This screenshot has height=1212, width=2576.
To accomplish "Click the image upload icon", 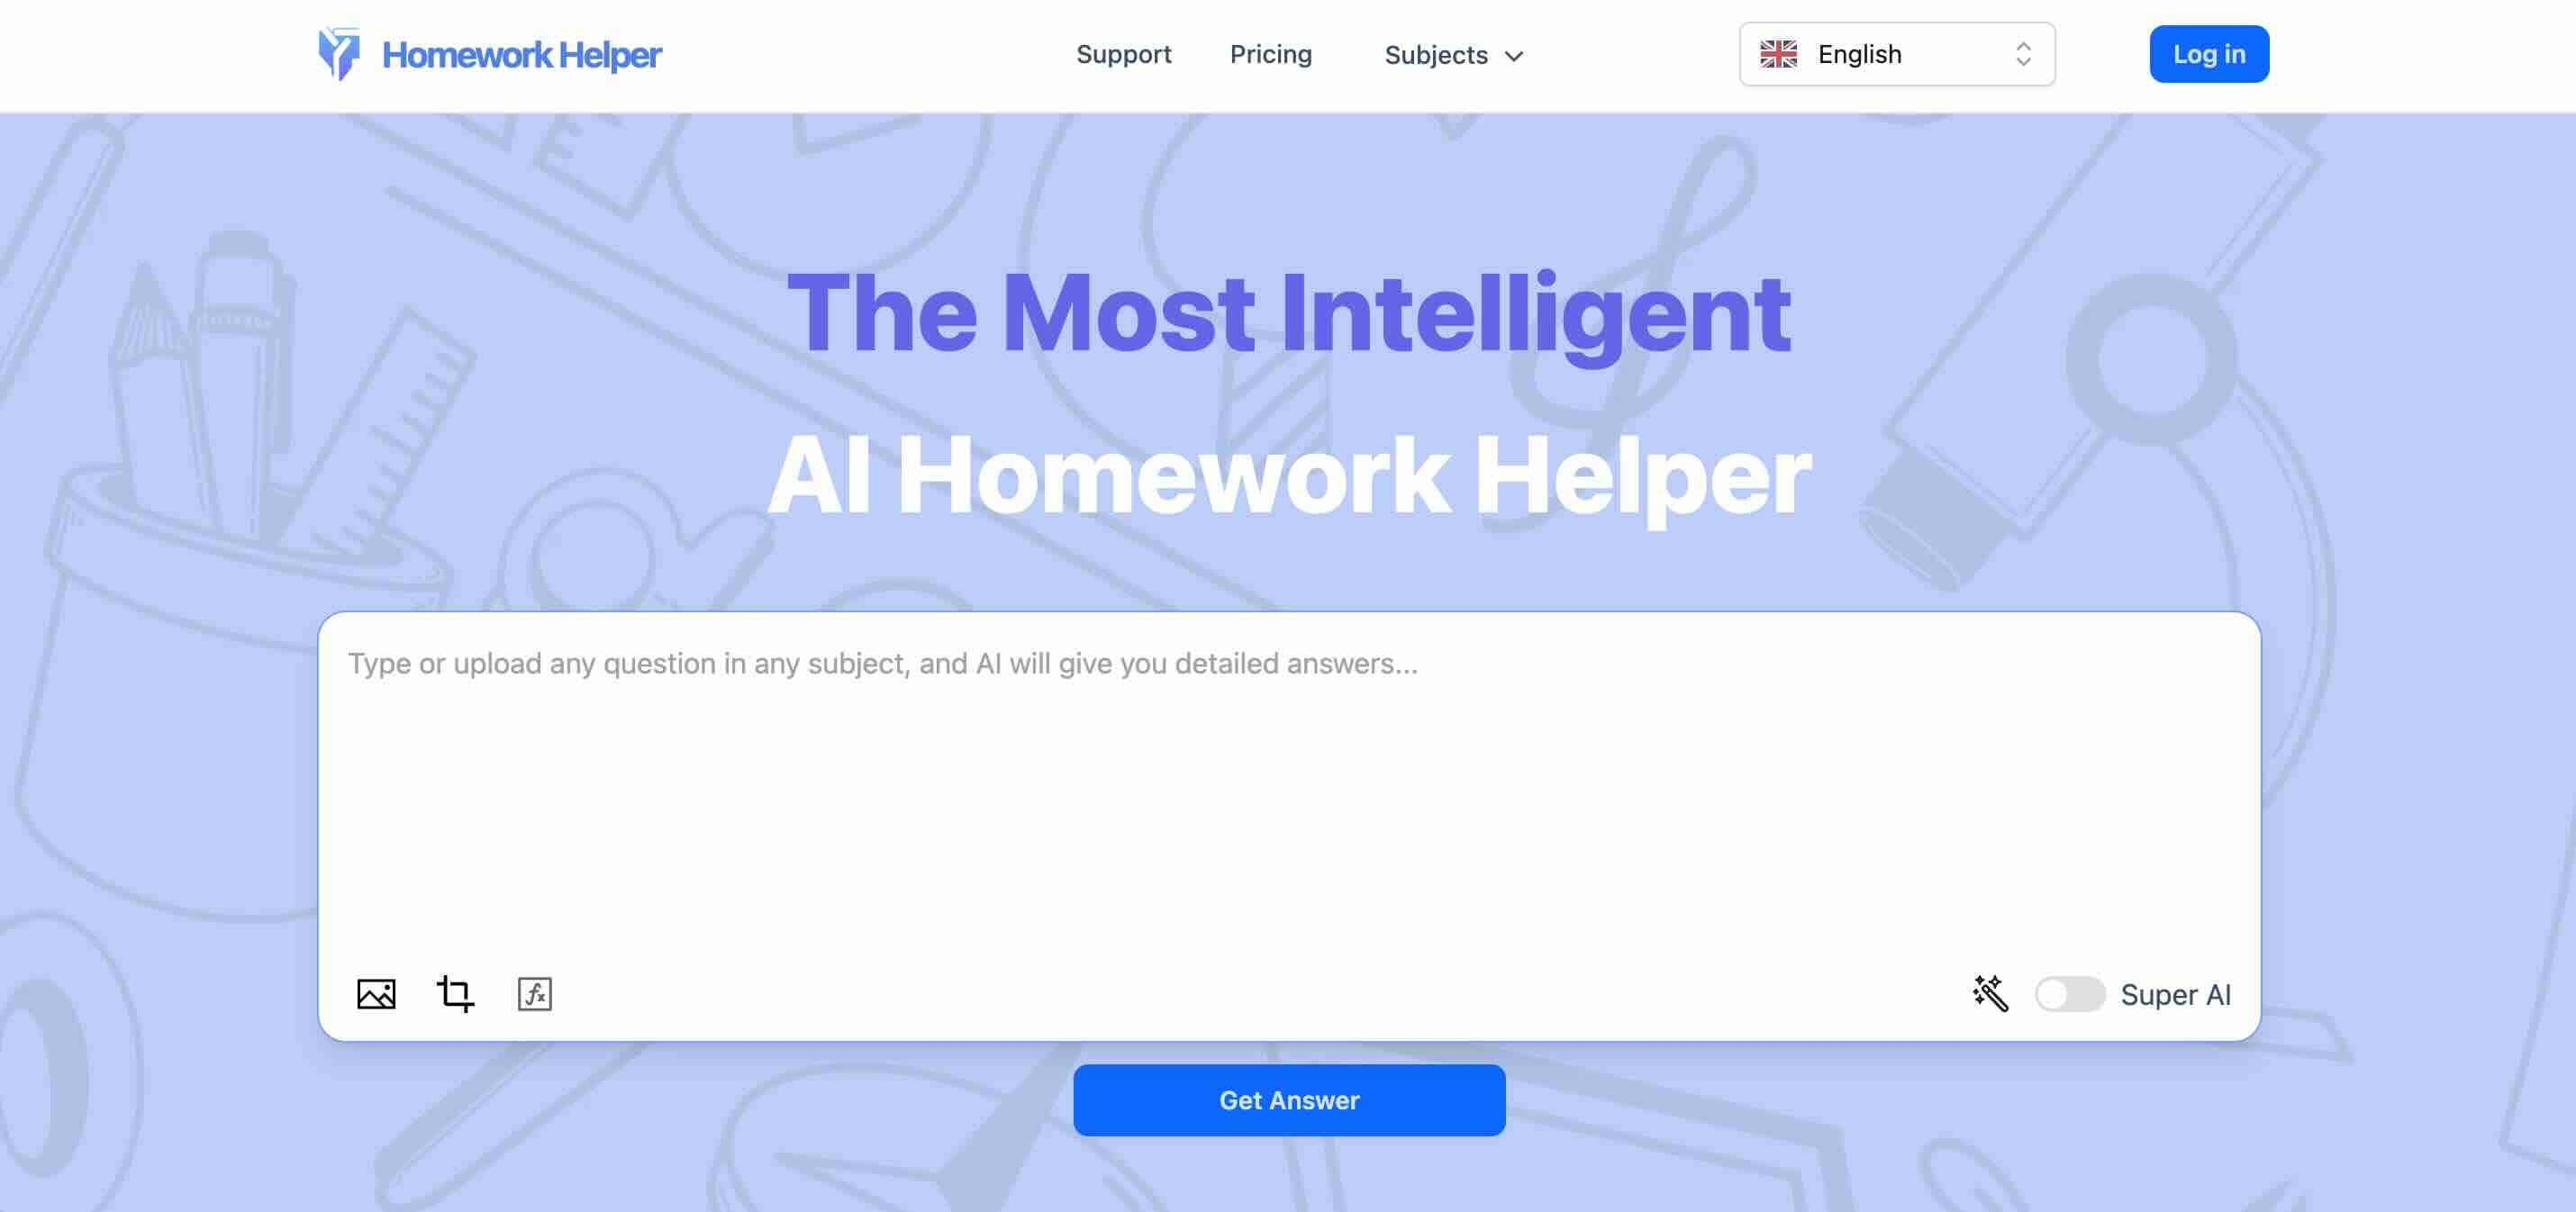I will [376, 992].
